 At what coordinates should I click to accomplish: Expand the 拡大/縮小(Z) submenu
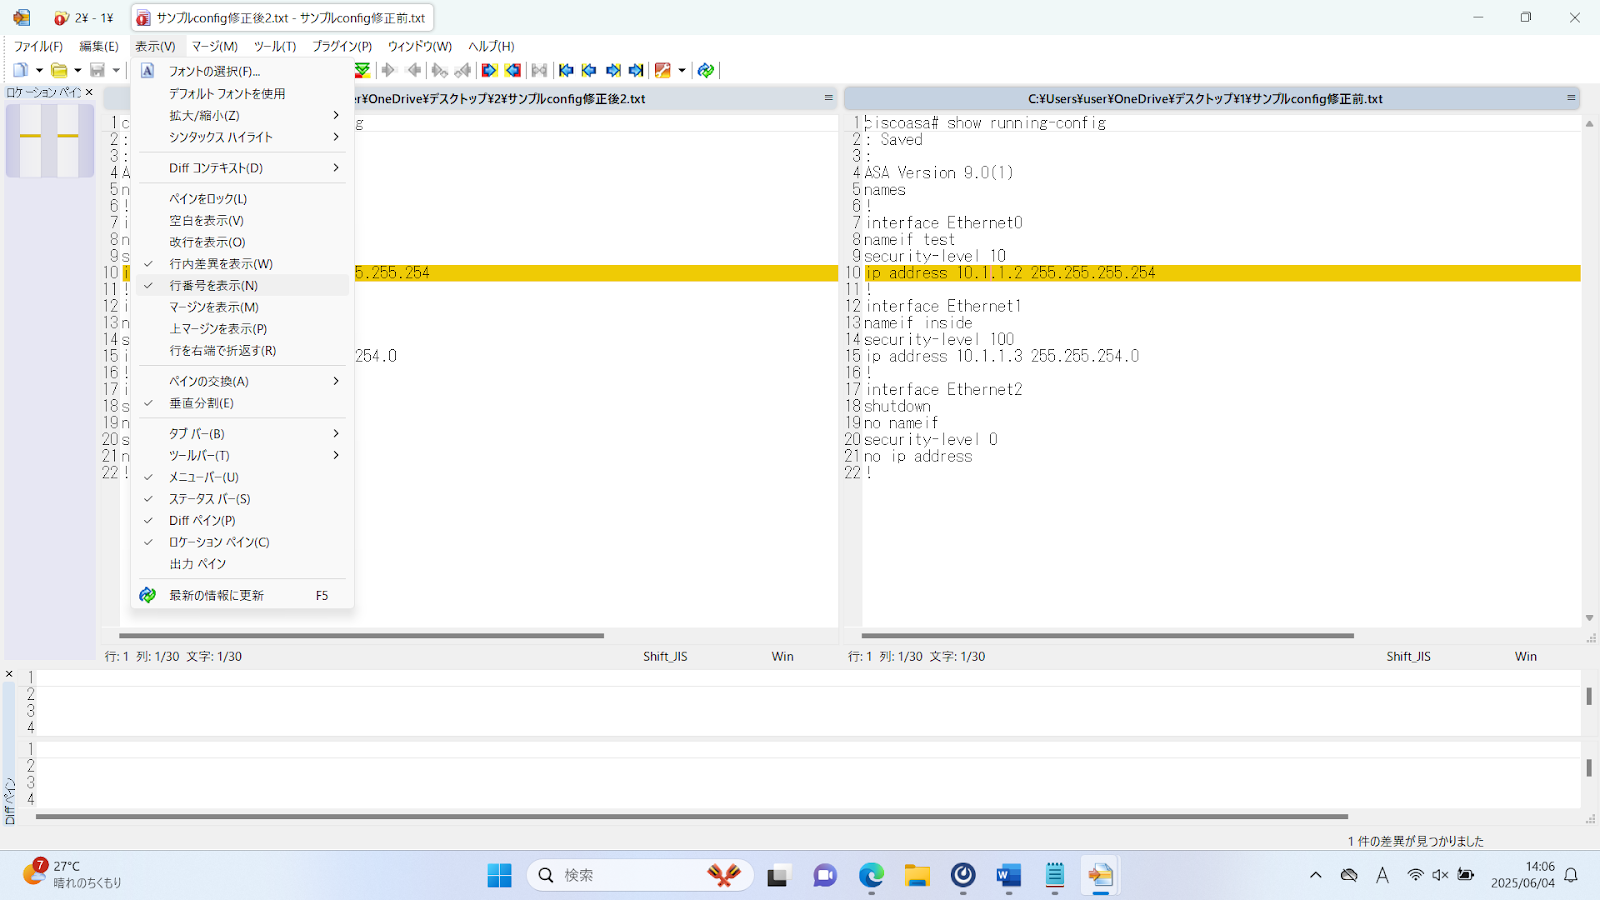coord(242,115)
